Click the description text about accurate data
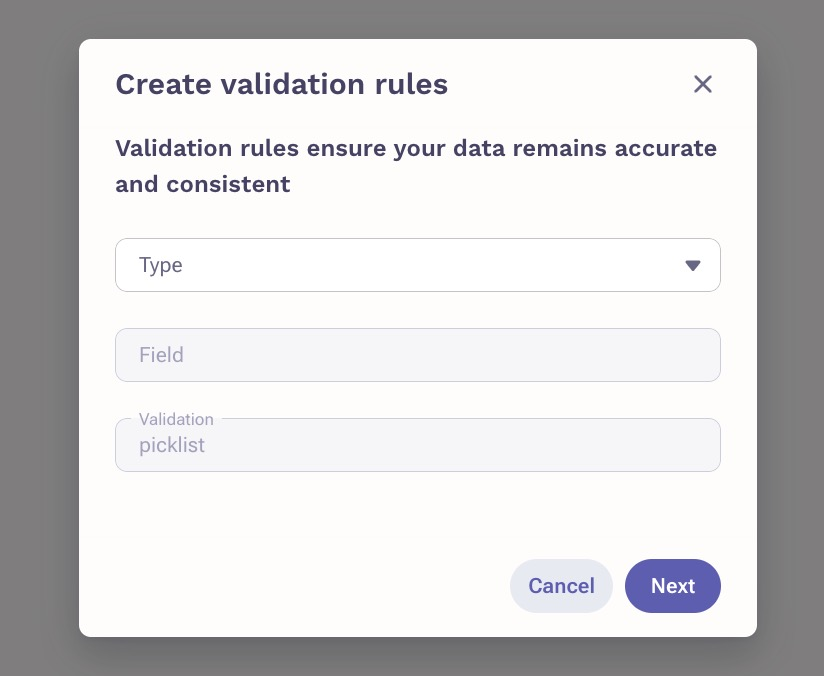Screen dimensions: 824x676 tap(416, 166)
